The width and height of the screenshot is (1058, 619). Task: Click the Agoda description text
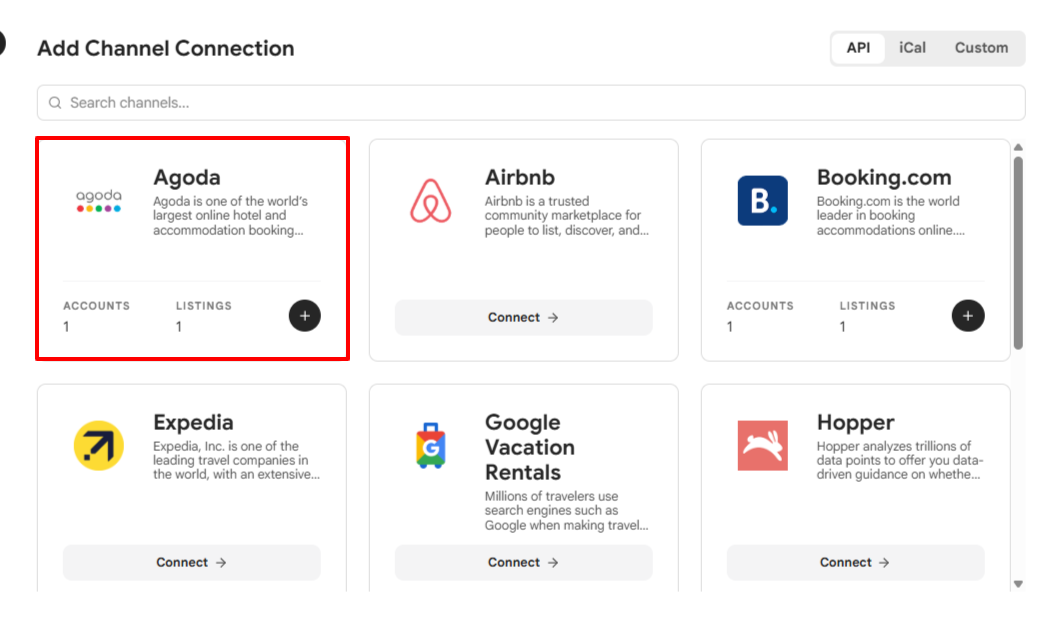(230, 215)
